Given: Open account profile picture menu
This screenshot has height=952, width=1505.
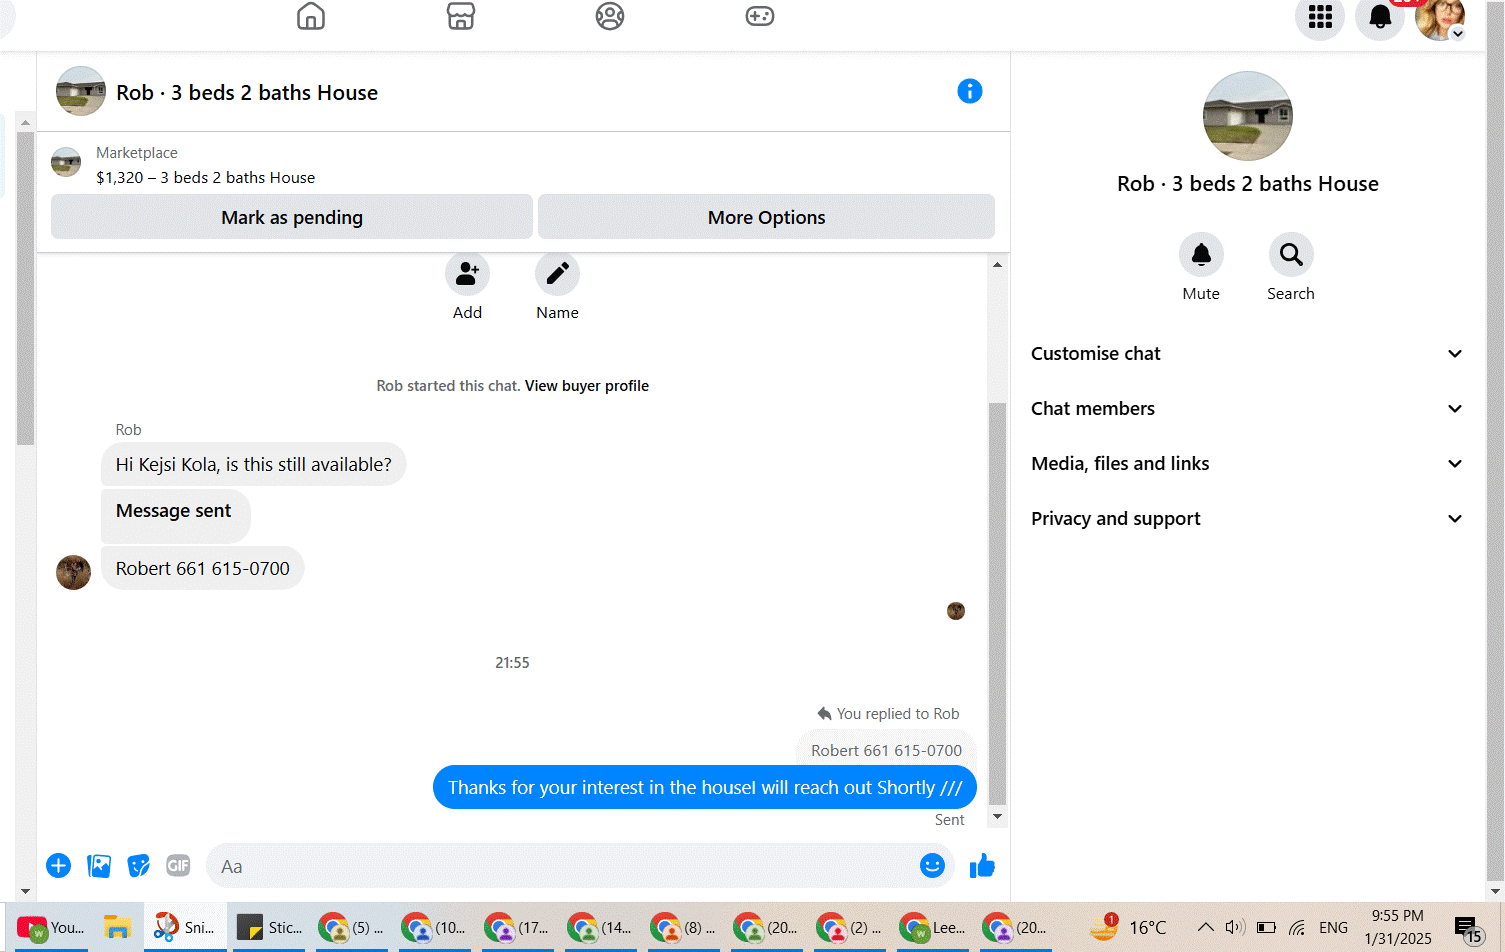Looking at the screenshot, I should pos(1440,17).
